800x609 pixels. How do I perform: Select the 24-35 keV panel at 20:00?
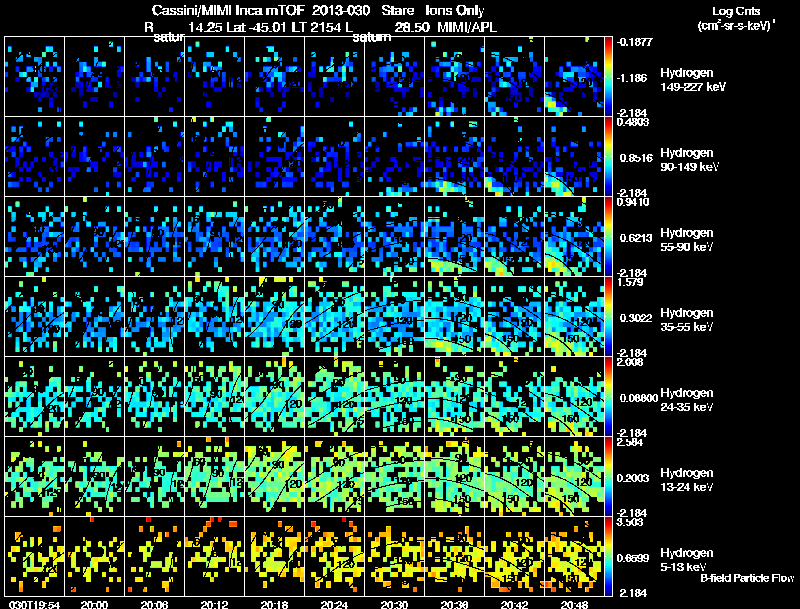pos(94,397)
